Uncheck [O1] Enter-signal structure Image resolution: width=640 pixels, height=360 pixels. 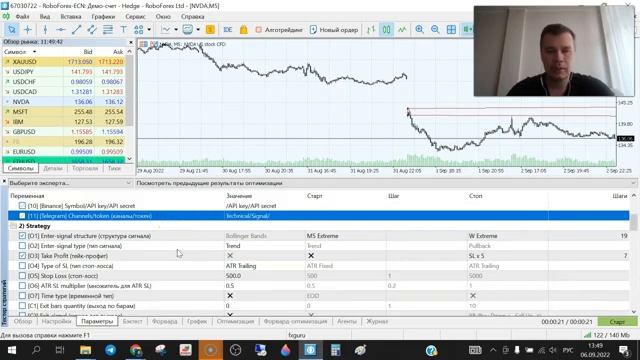(22, 236)
